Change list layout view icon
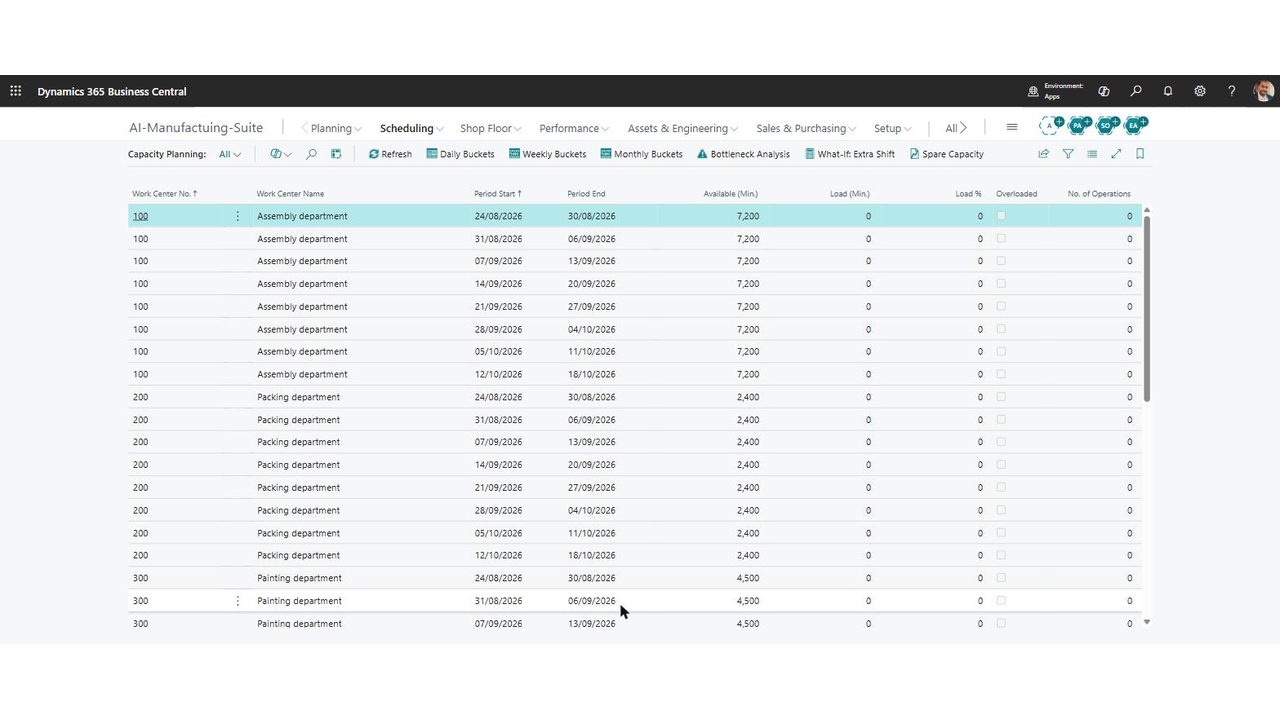The height and width of the screenshot is (720, 1280). (x=1092, y=154)
